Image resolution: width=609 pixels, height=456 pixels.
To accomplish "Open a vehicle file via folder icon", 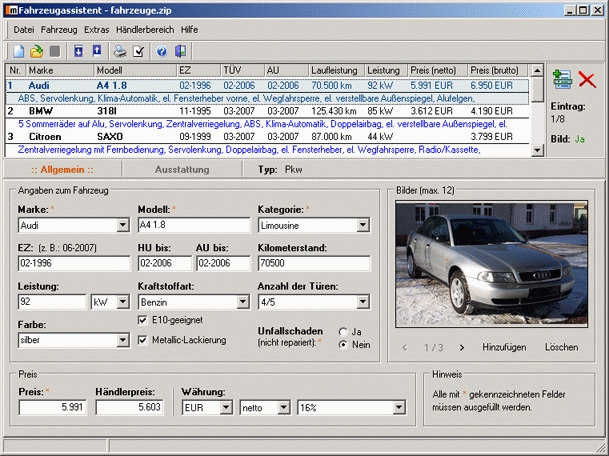I will coord(37,51).
